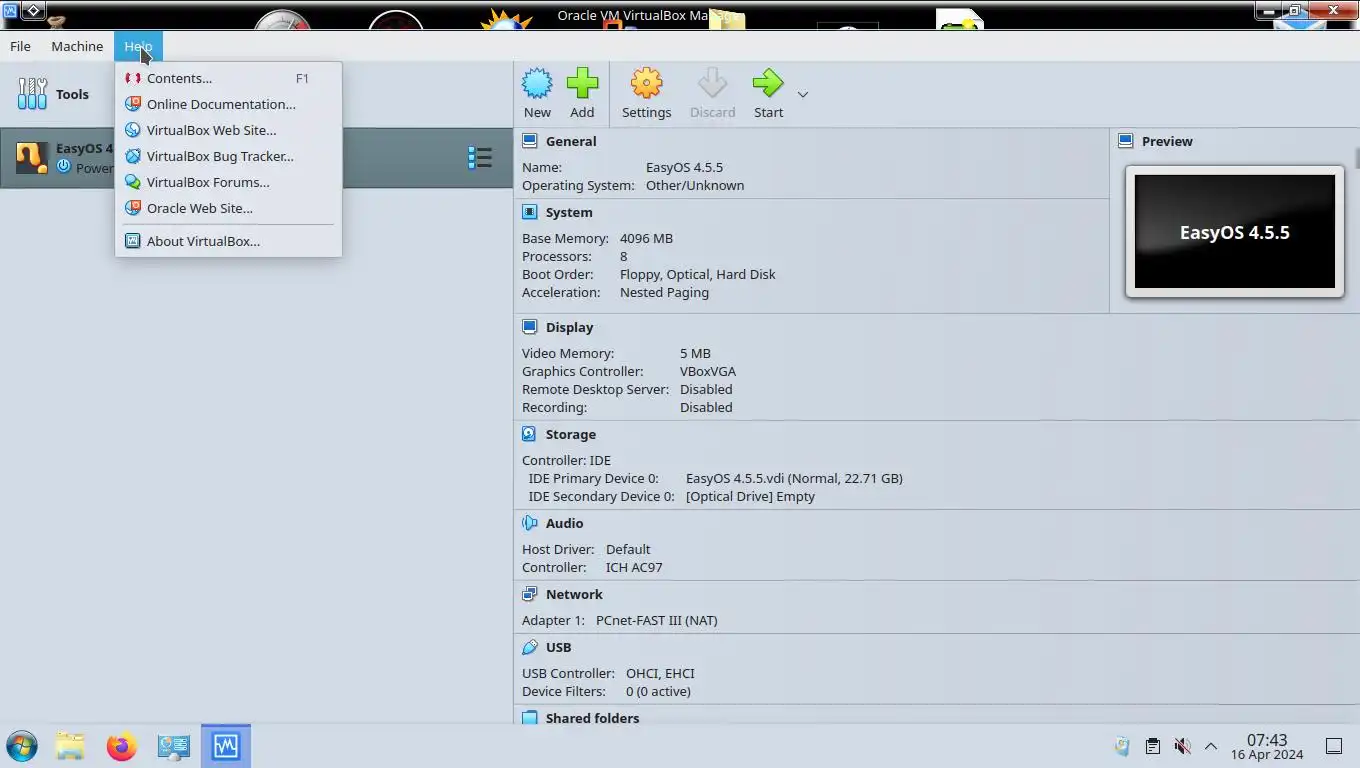Click the Network section icon

529,594
